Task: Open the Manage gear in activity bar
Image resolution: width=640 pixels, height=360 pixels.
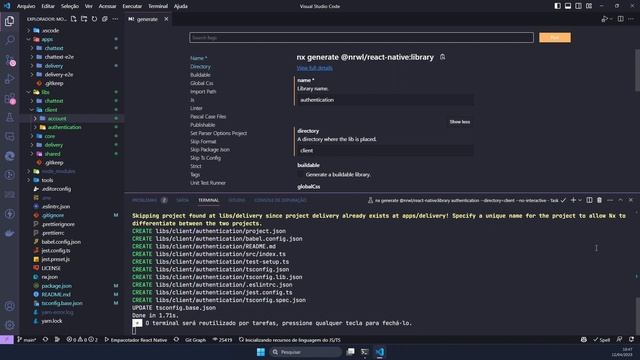Action: [x=9, y=325]
